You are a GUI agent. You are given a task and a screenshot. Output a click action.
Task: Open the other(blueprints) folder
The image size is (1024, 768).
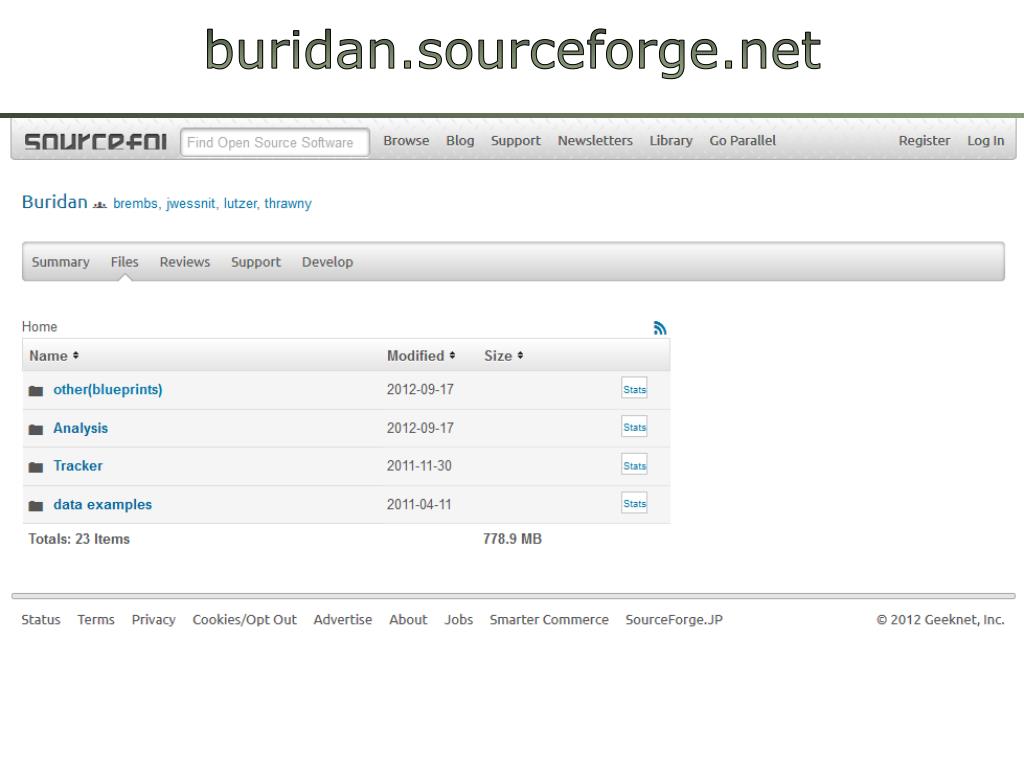point(108,389)
